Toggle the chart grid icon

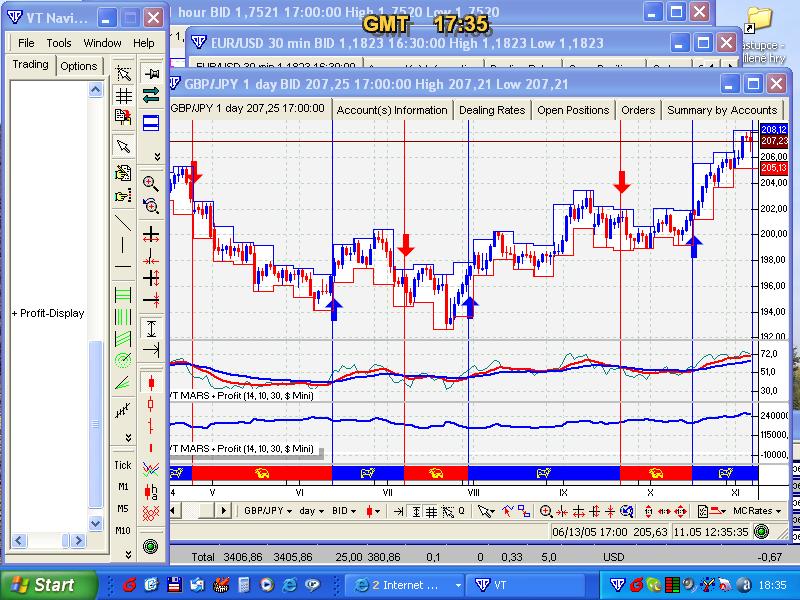[123, 96]
